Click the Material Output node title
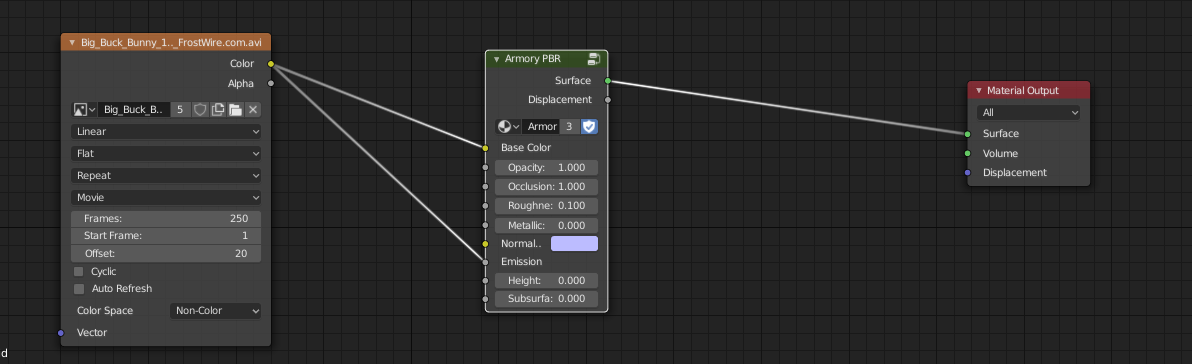The width and height of the screenshot is (1192, 364). tap(1022, 90)
